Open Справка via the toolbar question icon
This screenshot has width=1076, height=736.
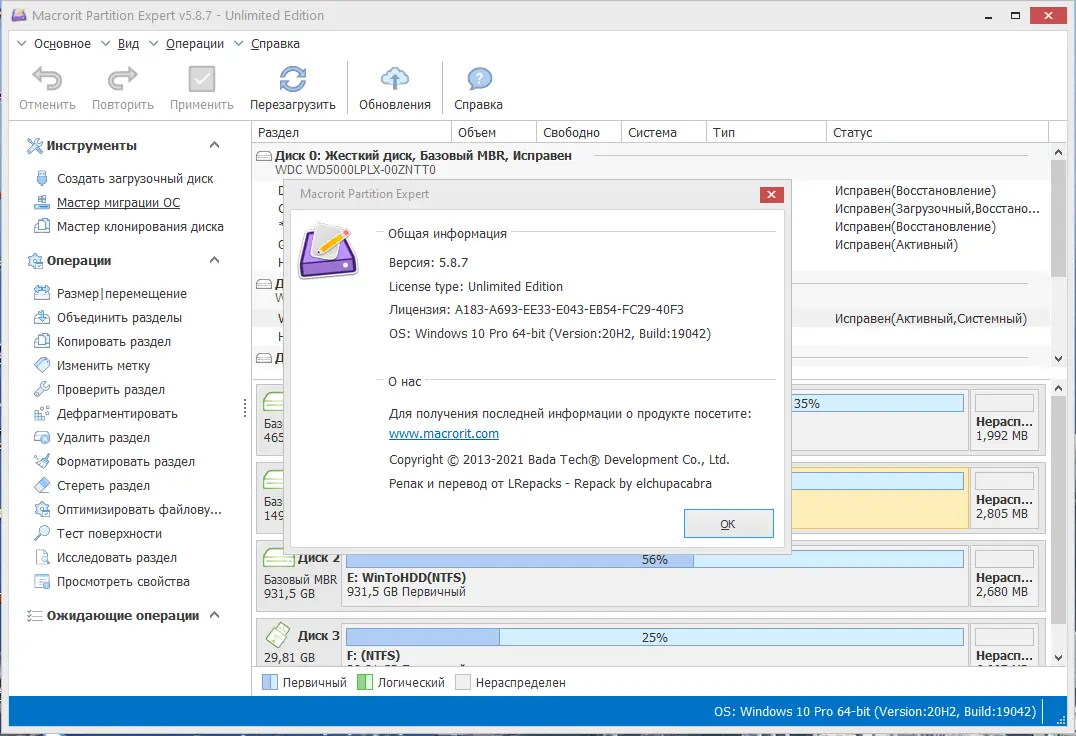click(477, 87)
